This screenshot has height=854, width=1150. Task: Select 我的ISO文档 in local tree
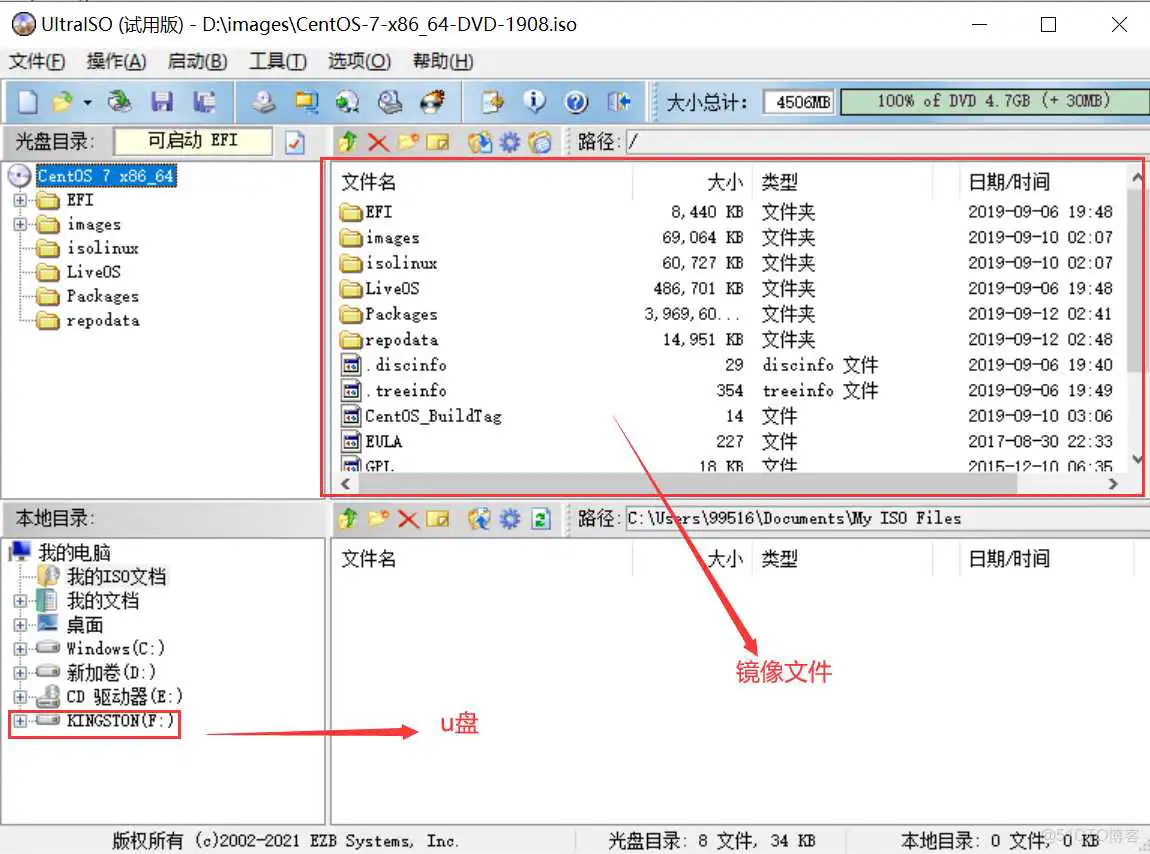116,577
